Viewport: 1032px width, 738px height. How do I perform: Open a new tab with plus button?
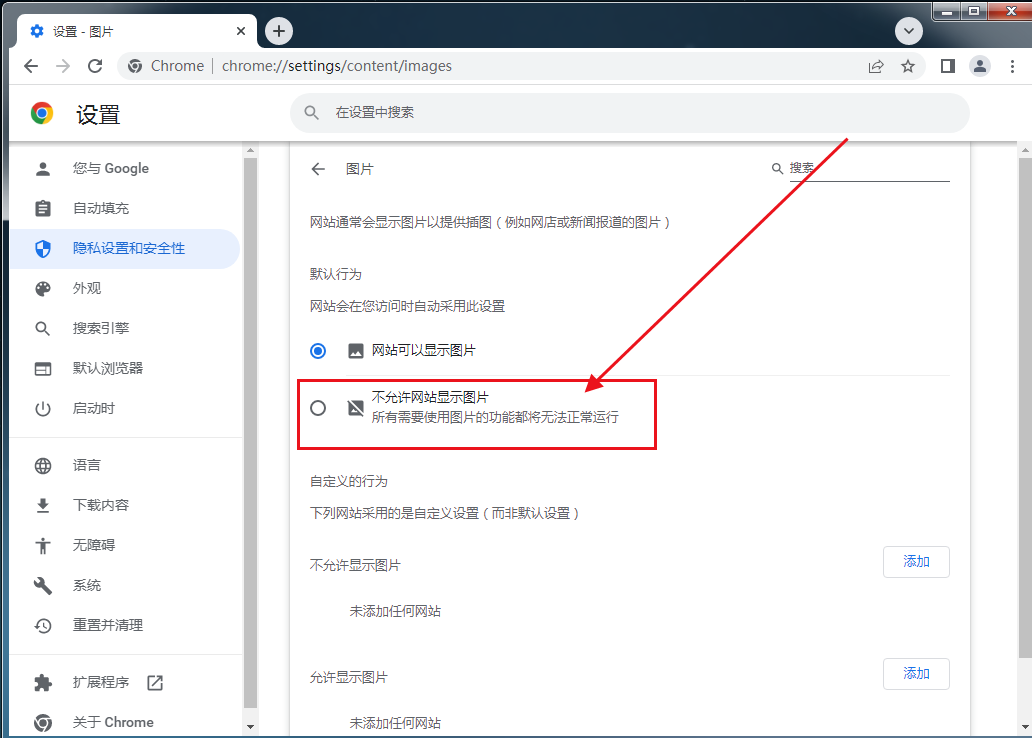tap(279, 31)
